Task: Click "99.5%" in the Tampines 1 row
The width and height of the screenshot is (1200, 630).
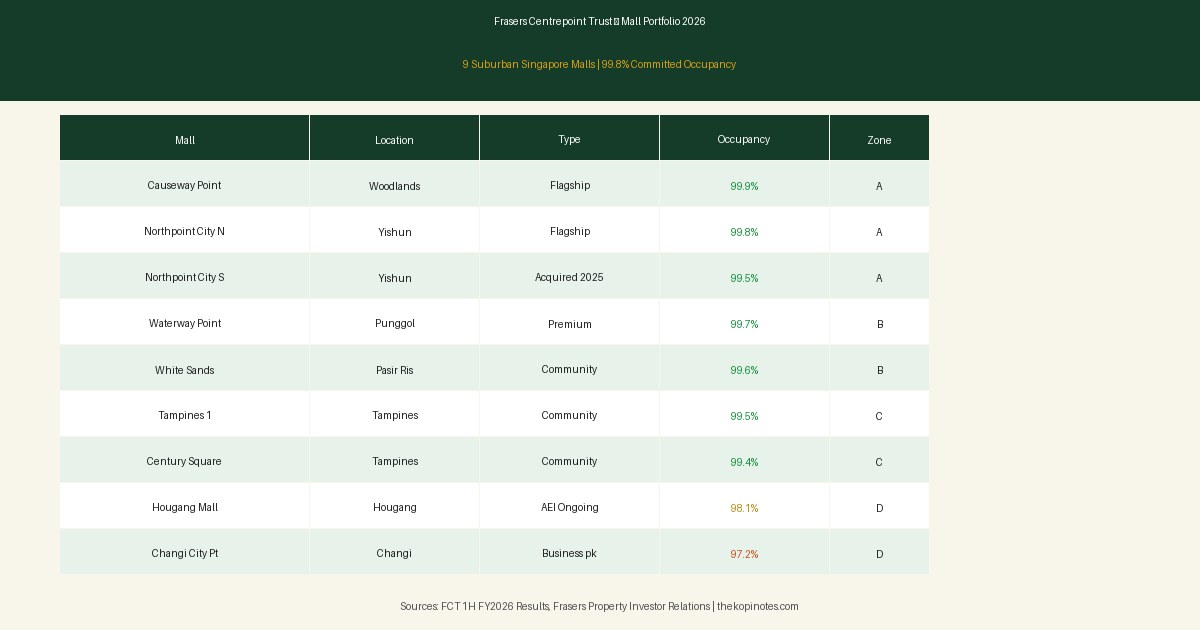Action: pos(744,416)
